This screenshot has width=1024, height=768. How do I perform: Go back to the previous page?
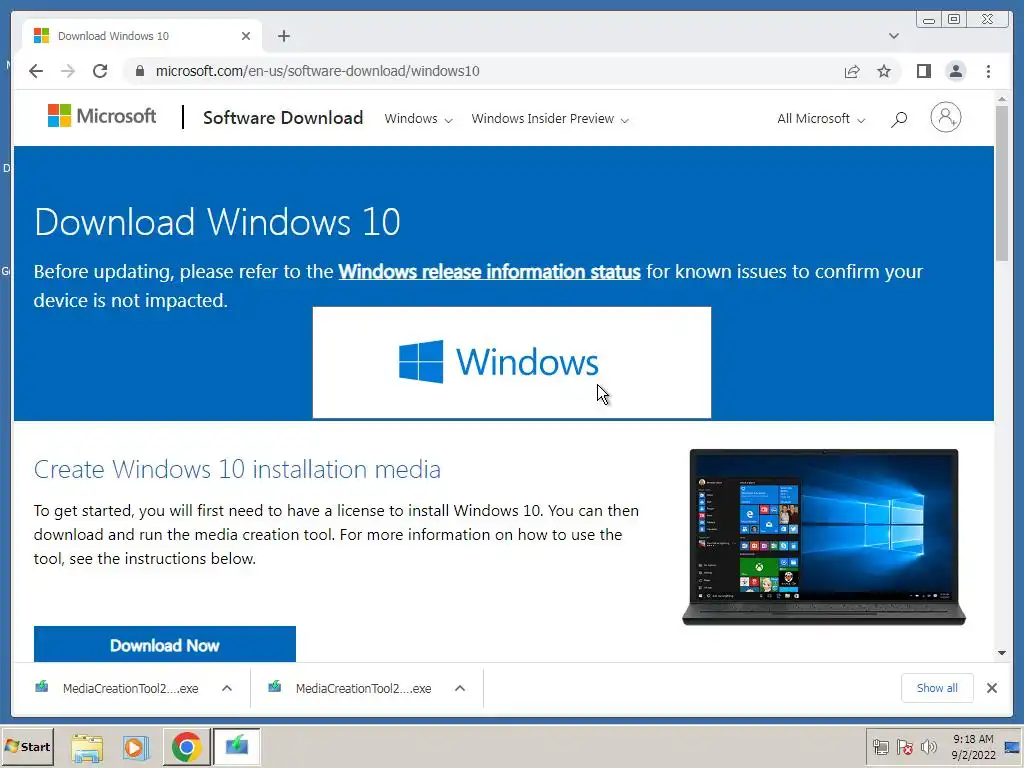[x=36, y=71]
